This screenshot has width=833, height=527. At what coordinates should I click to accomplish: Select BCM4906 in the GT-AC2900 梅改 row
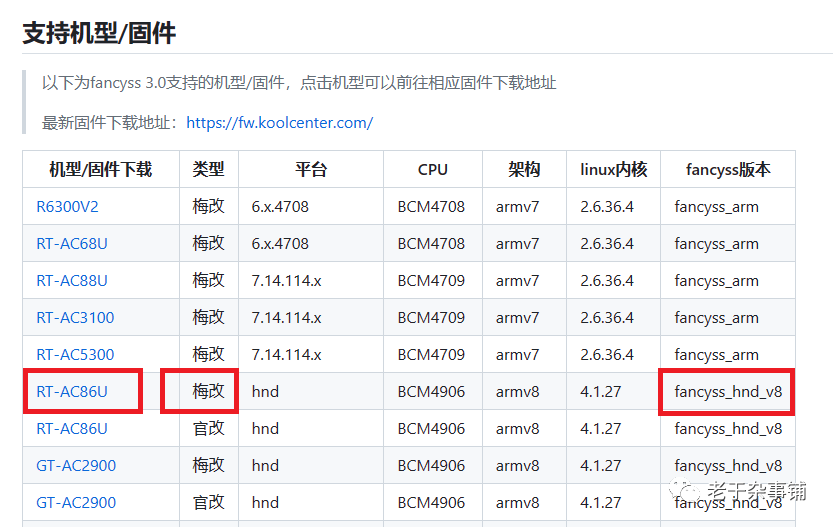(431, 465)
